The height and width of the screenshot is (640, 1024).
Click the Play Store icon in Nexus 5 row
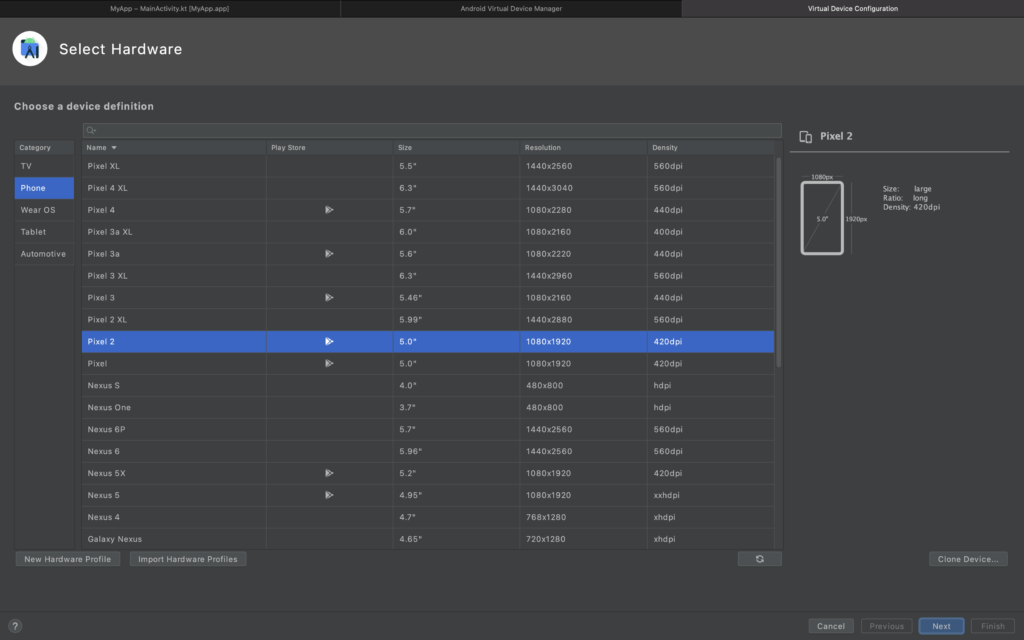[x=329, y=495]
